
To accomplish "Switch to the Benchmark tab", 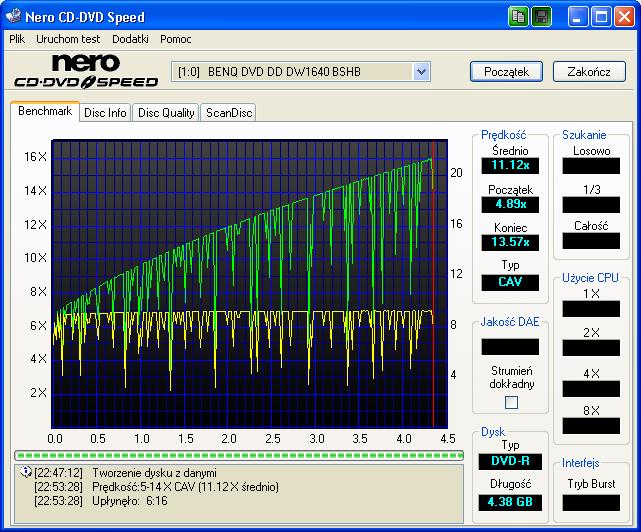I will coord(45,111).
